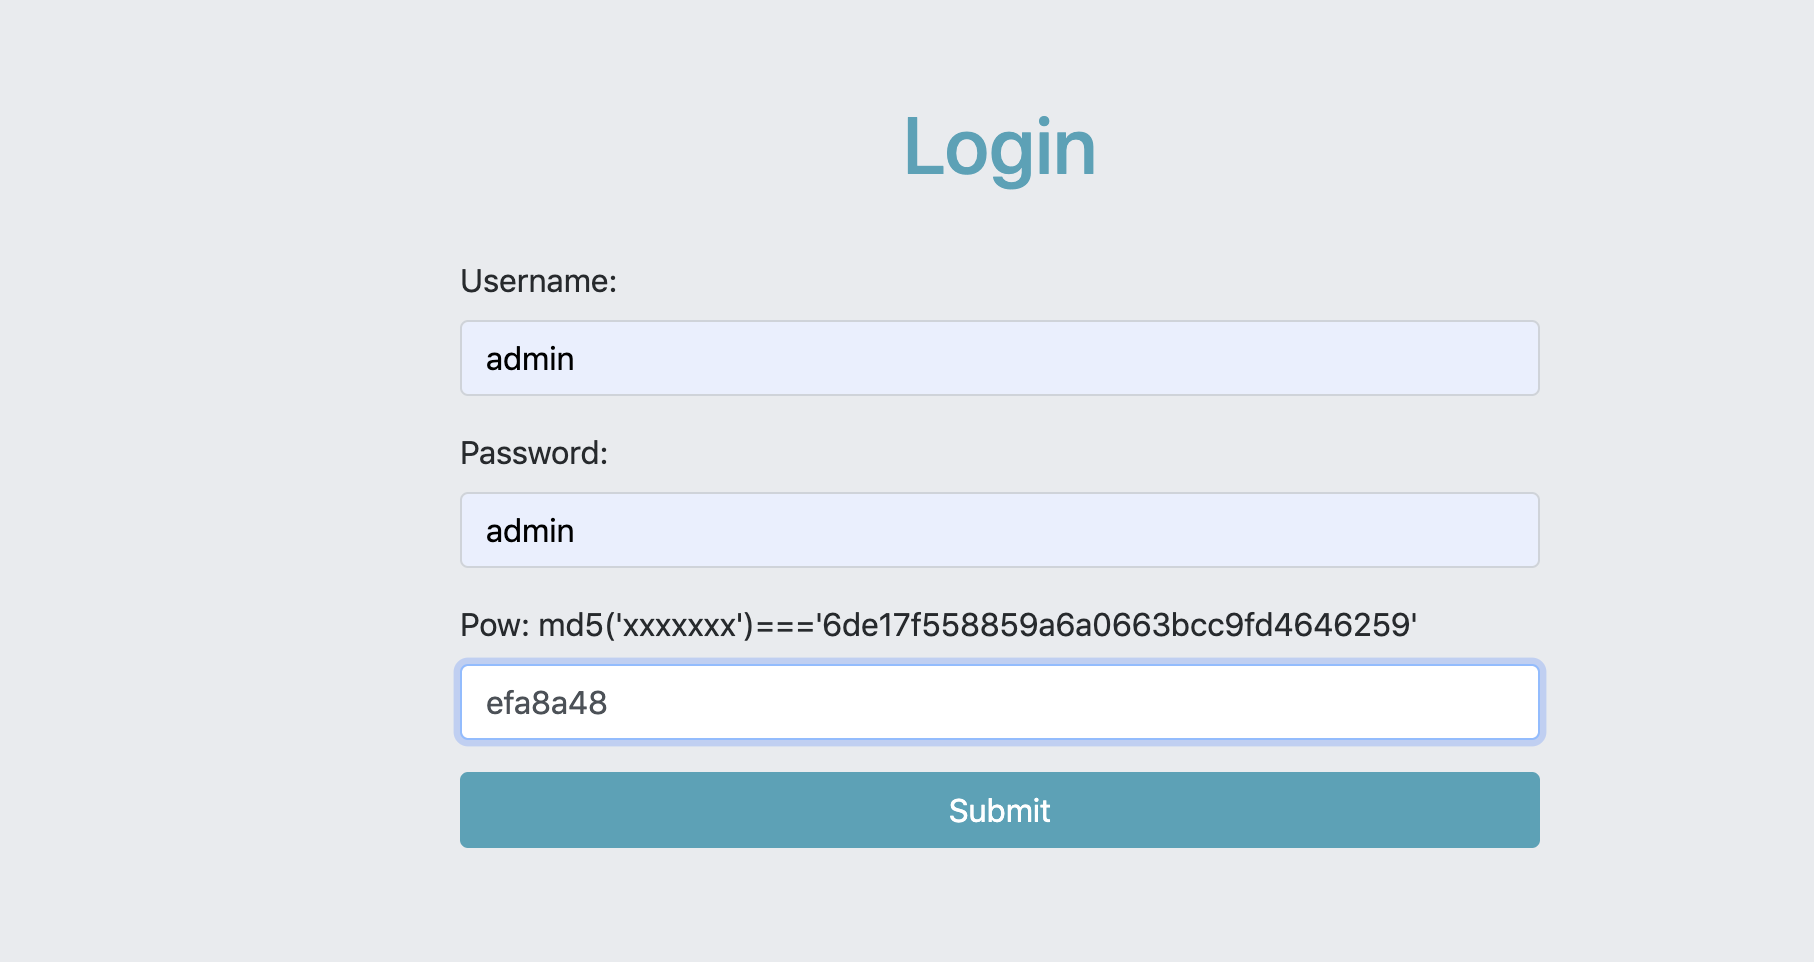The height and width of the screenshot is (962, 1814).
Task: Click the md5 hash string 6de17f55...
Action: pos(1116,625)
